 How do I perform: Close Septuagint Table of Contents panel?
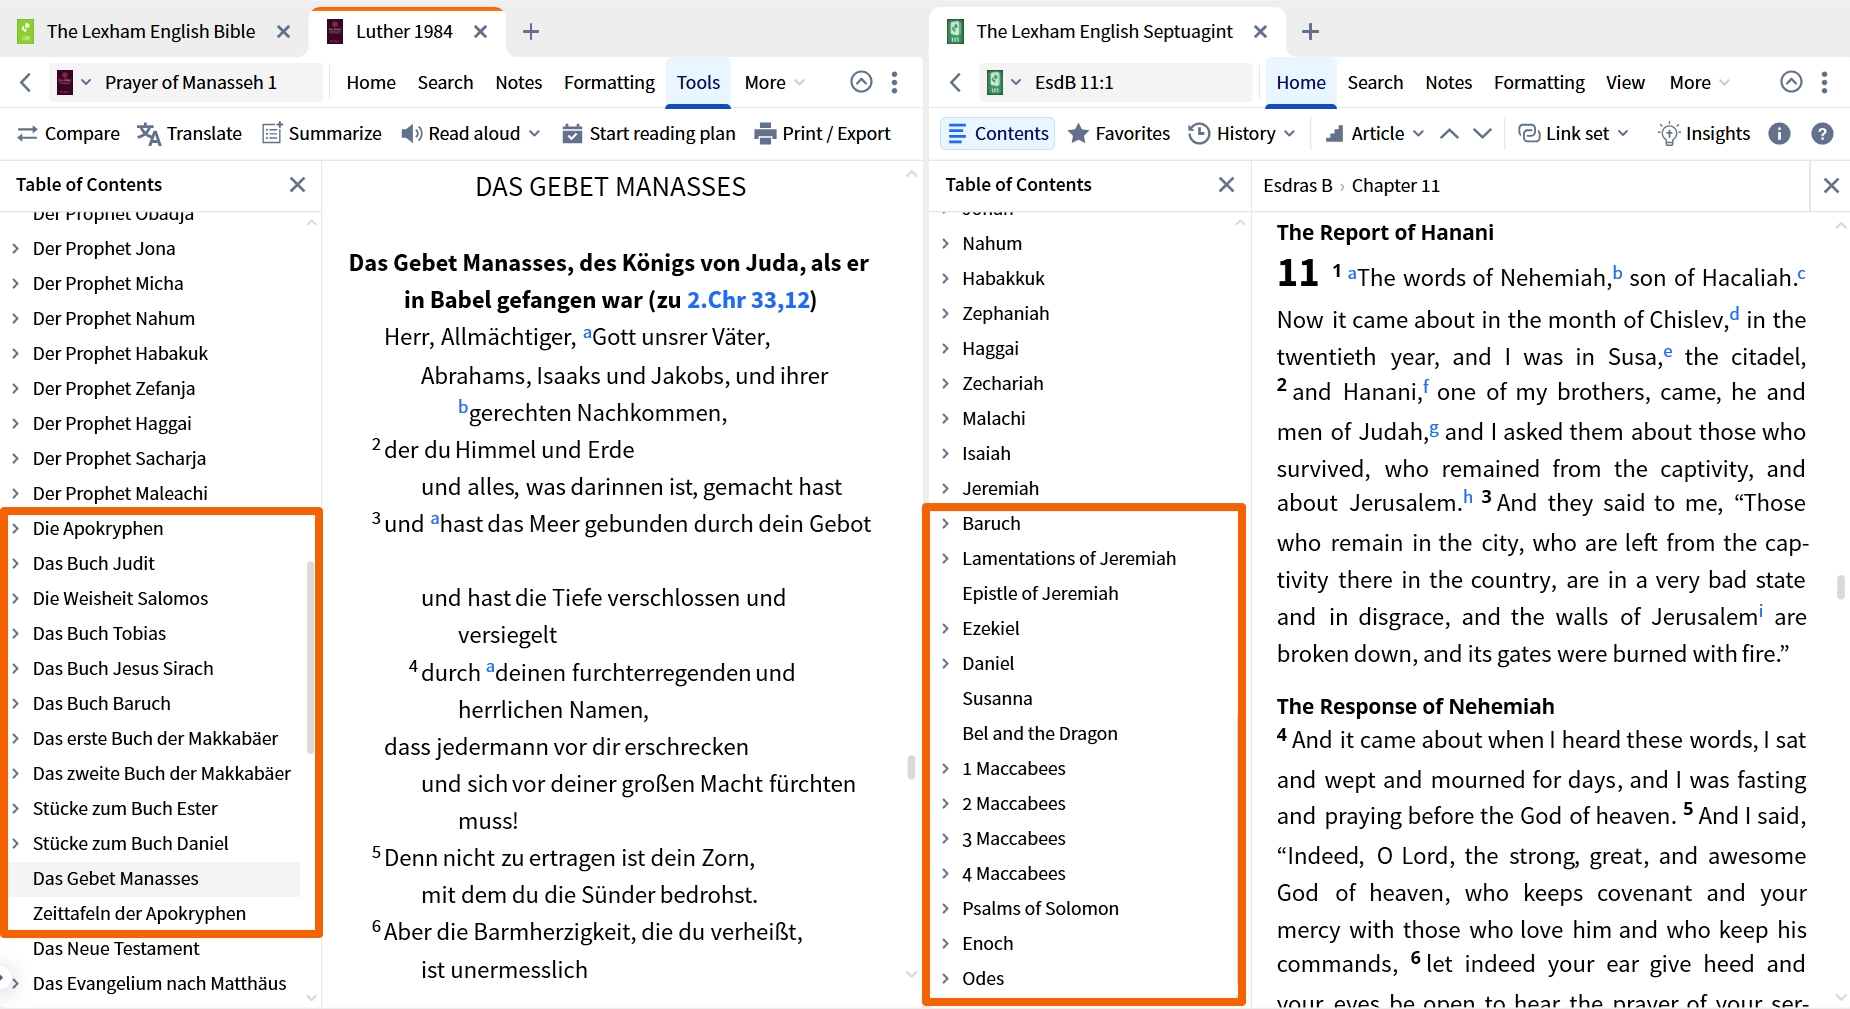coord(1226,185)
